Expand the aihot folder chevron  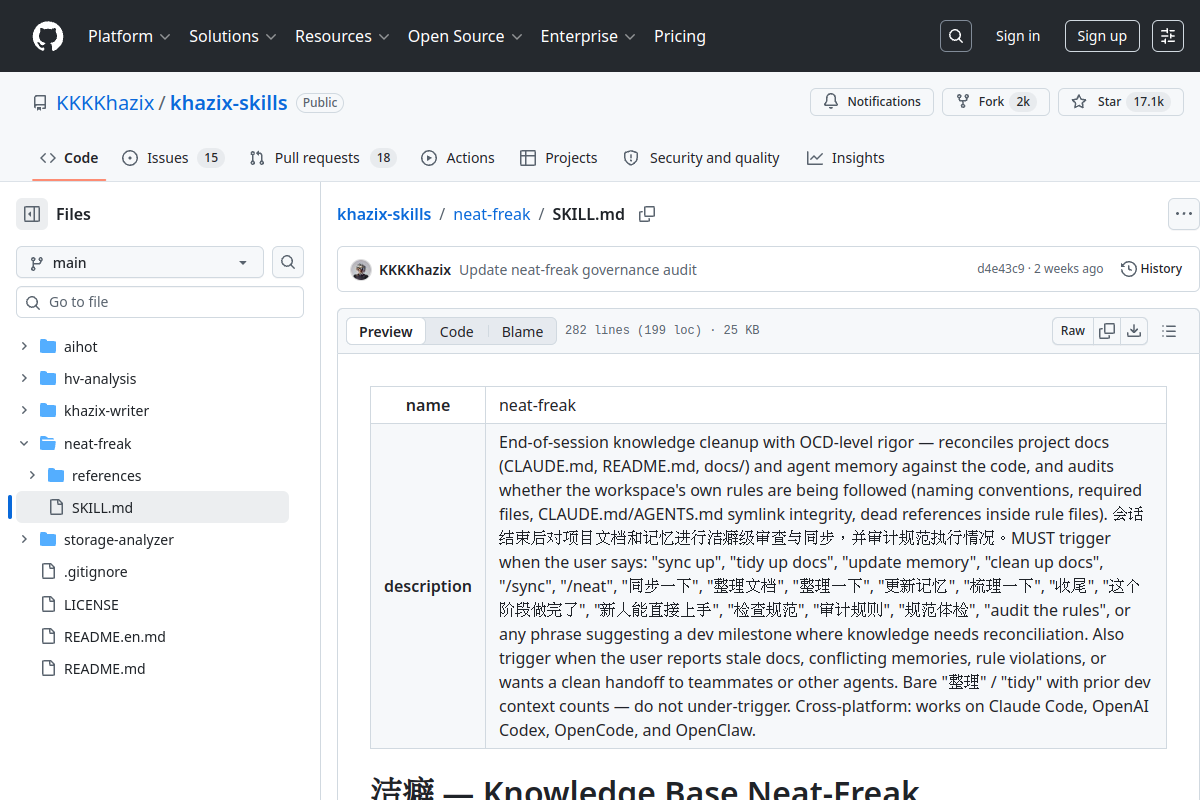24,347
